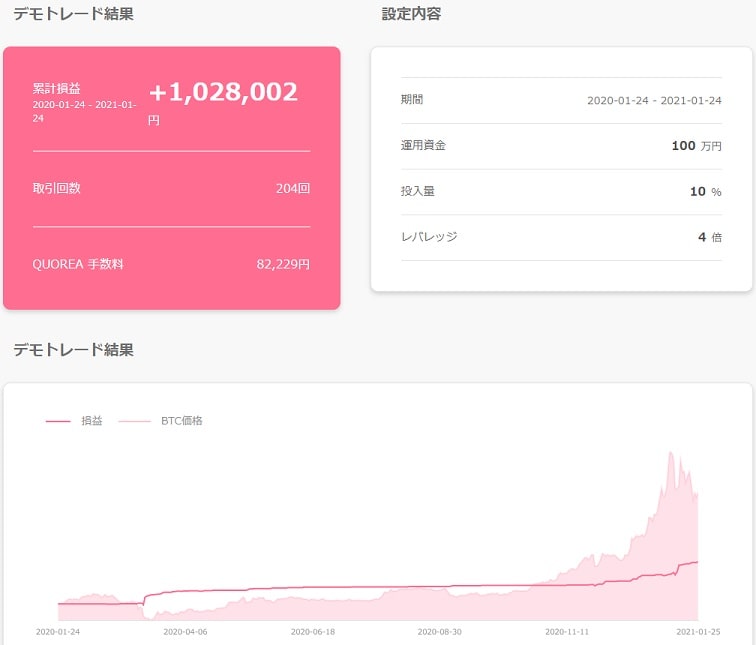Click the 2021-01-25 x-axis date label
Image resolution: width=756 pixels, height=645 pixels.
[x=698, y=632]
